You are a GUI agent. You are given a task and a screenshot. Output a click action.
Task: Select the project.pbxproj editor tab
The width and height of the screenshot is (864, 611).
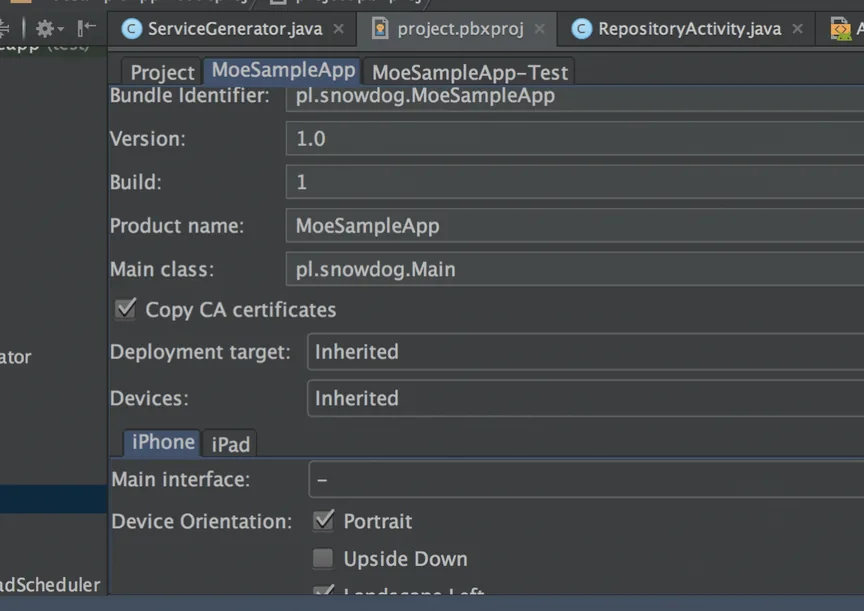click(457, 29)
